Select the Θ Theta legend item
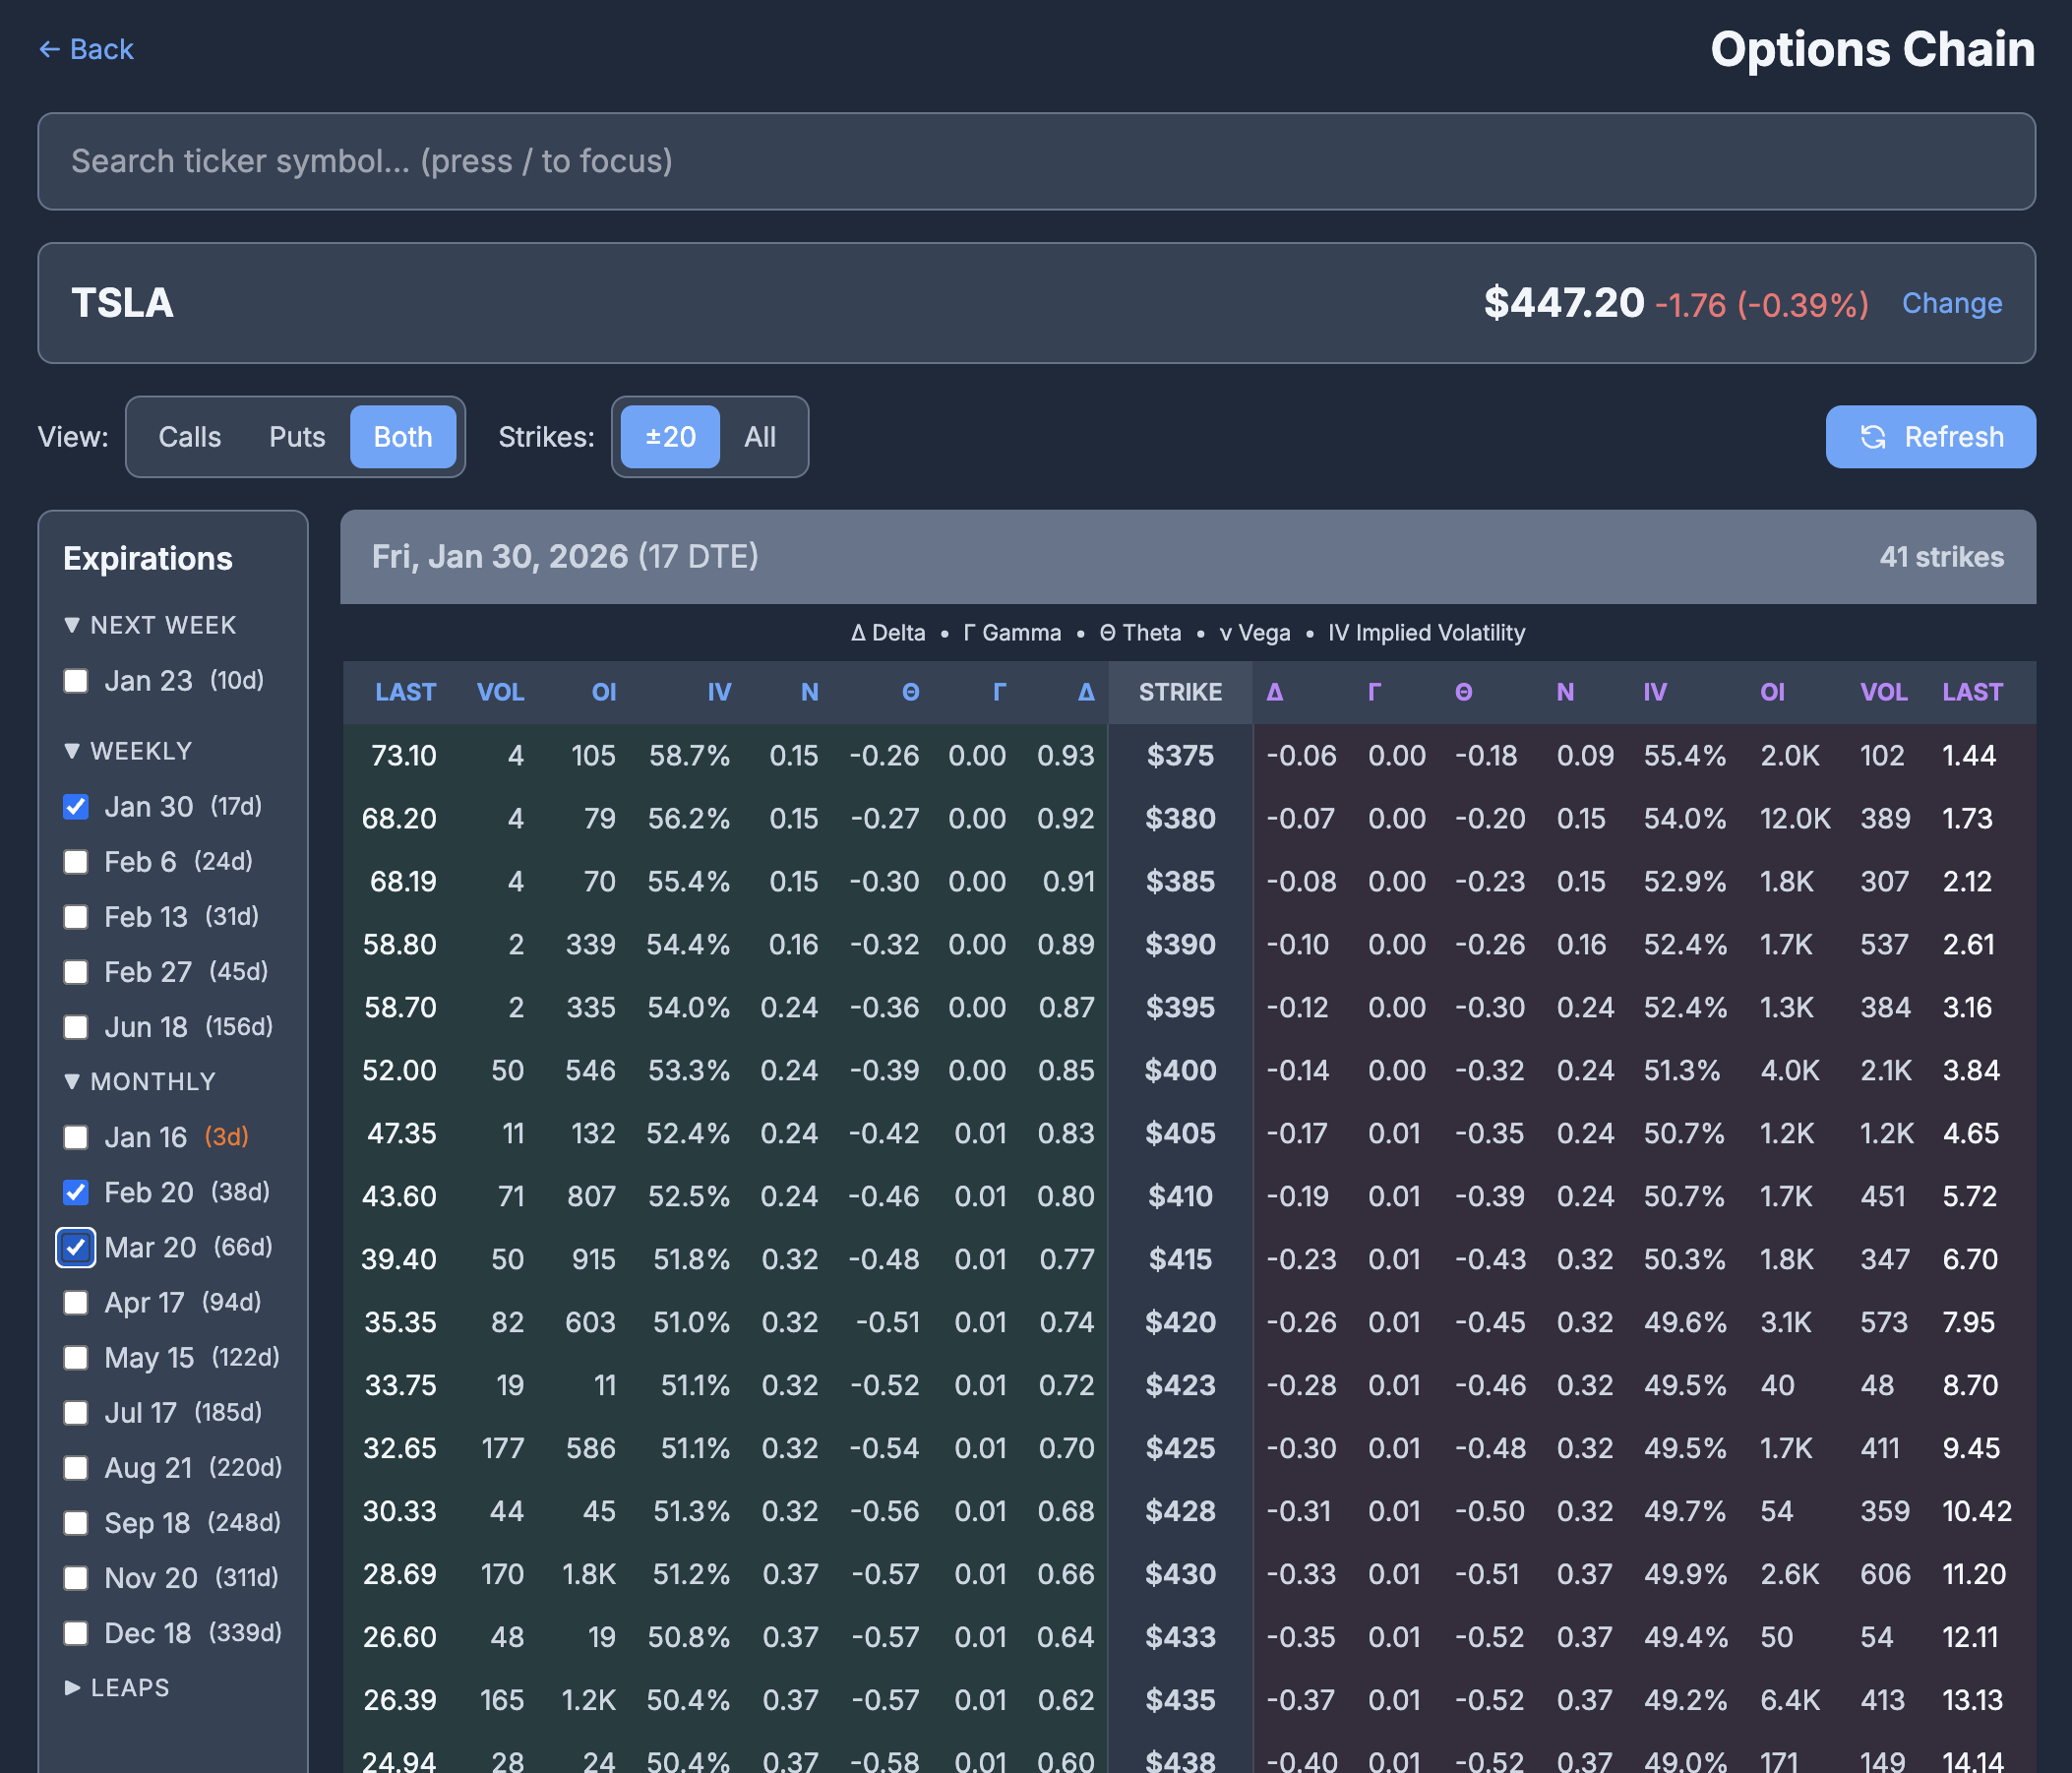 click(x=1140, y=633)
